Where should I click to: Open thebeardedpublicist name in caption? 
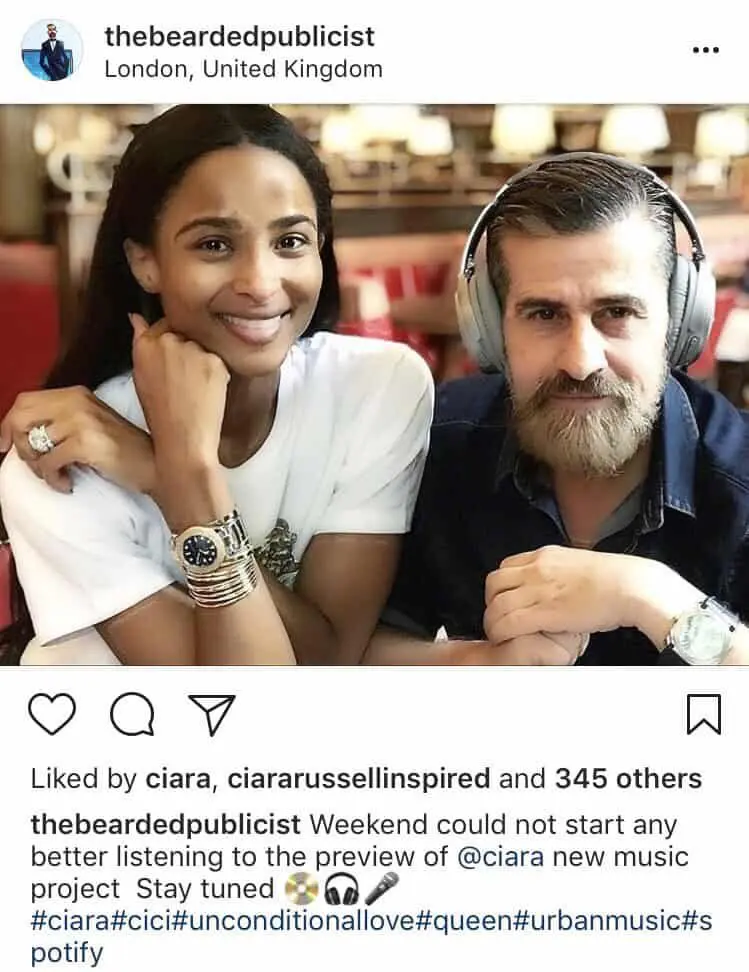[166, 824]
